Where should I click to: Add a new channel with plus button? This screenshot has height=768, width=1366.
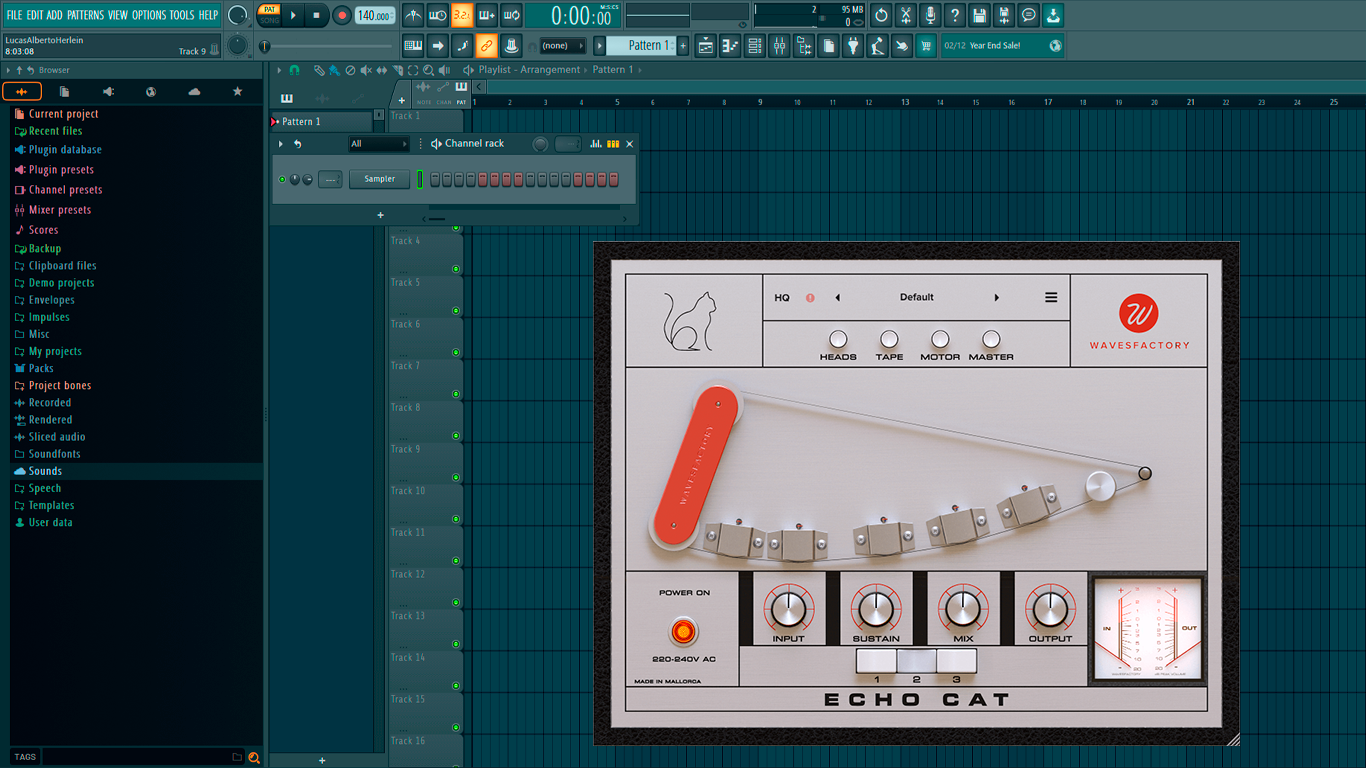[x=380, y=215]
